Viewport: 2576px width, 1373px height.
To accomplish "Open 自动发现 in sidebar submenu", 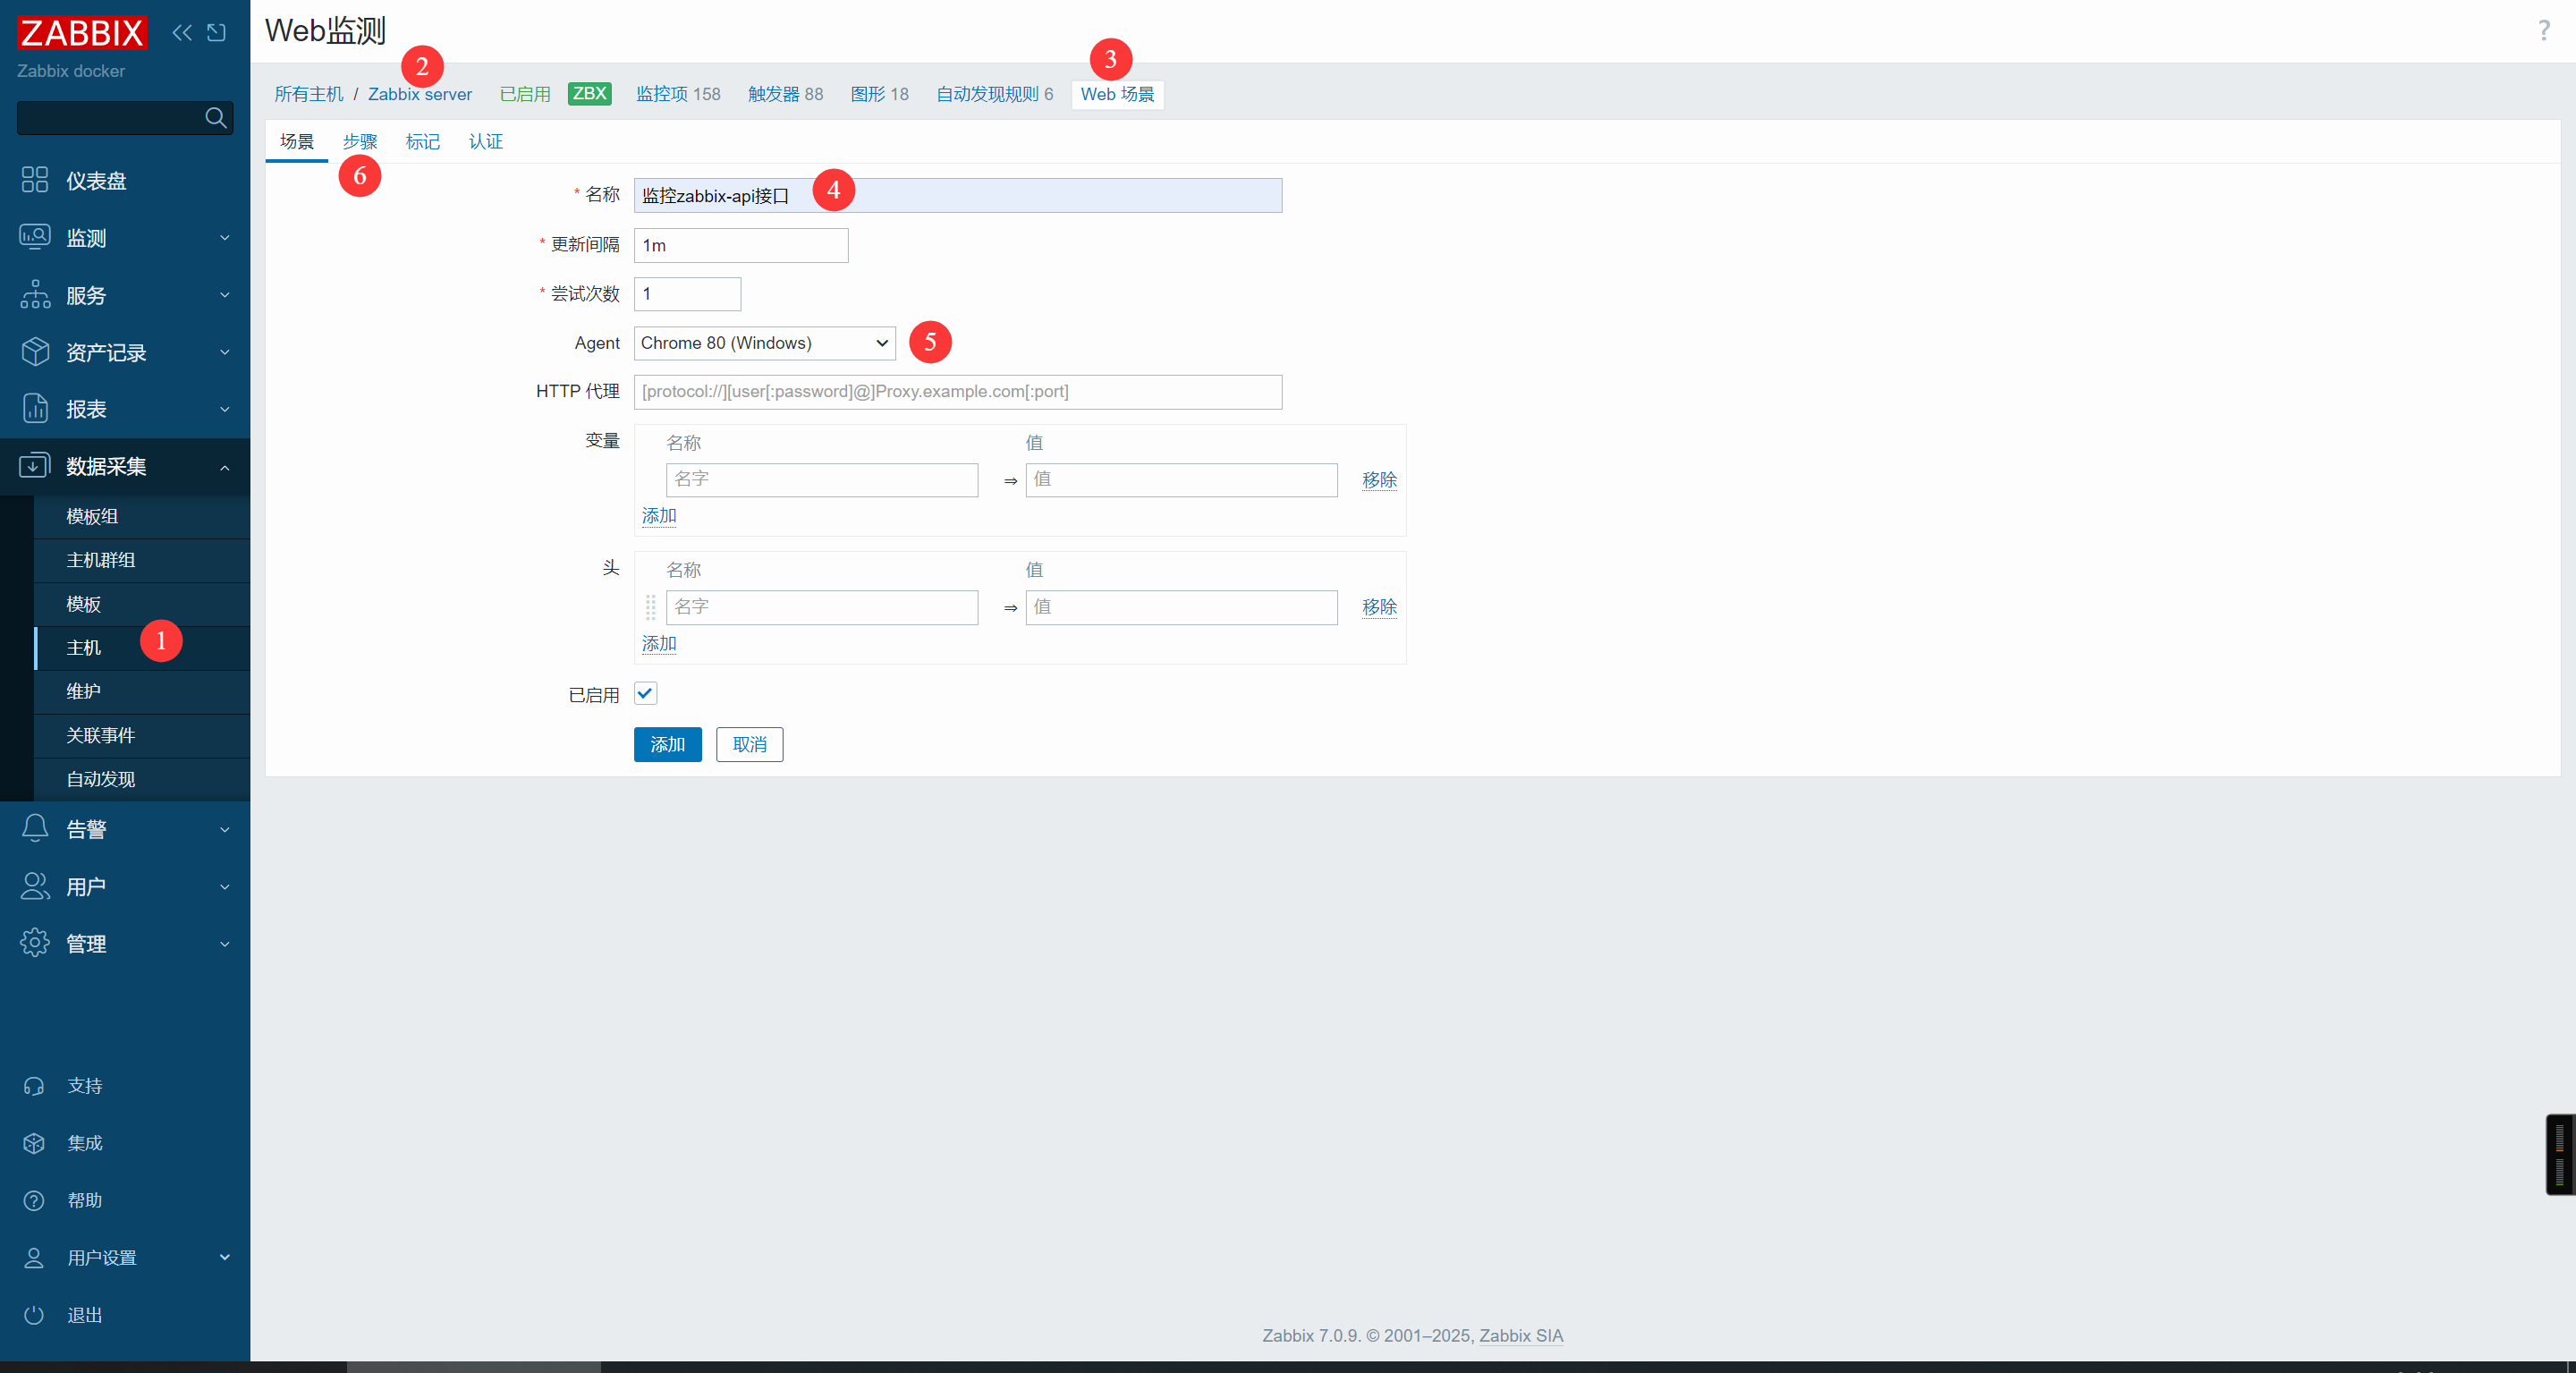I will tap(142, 779).
